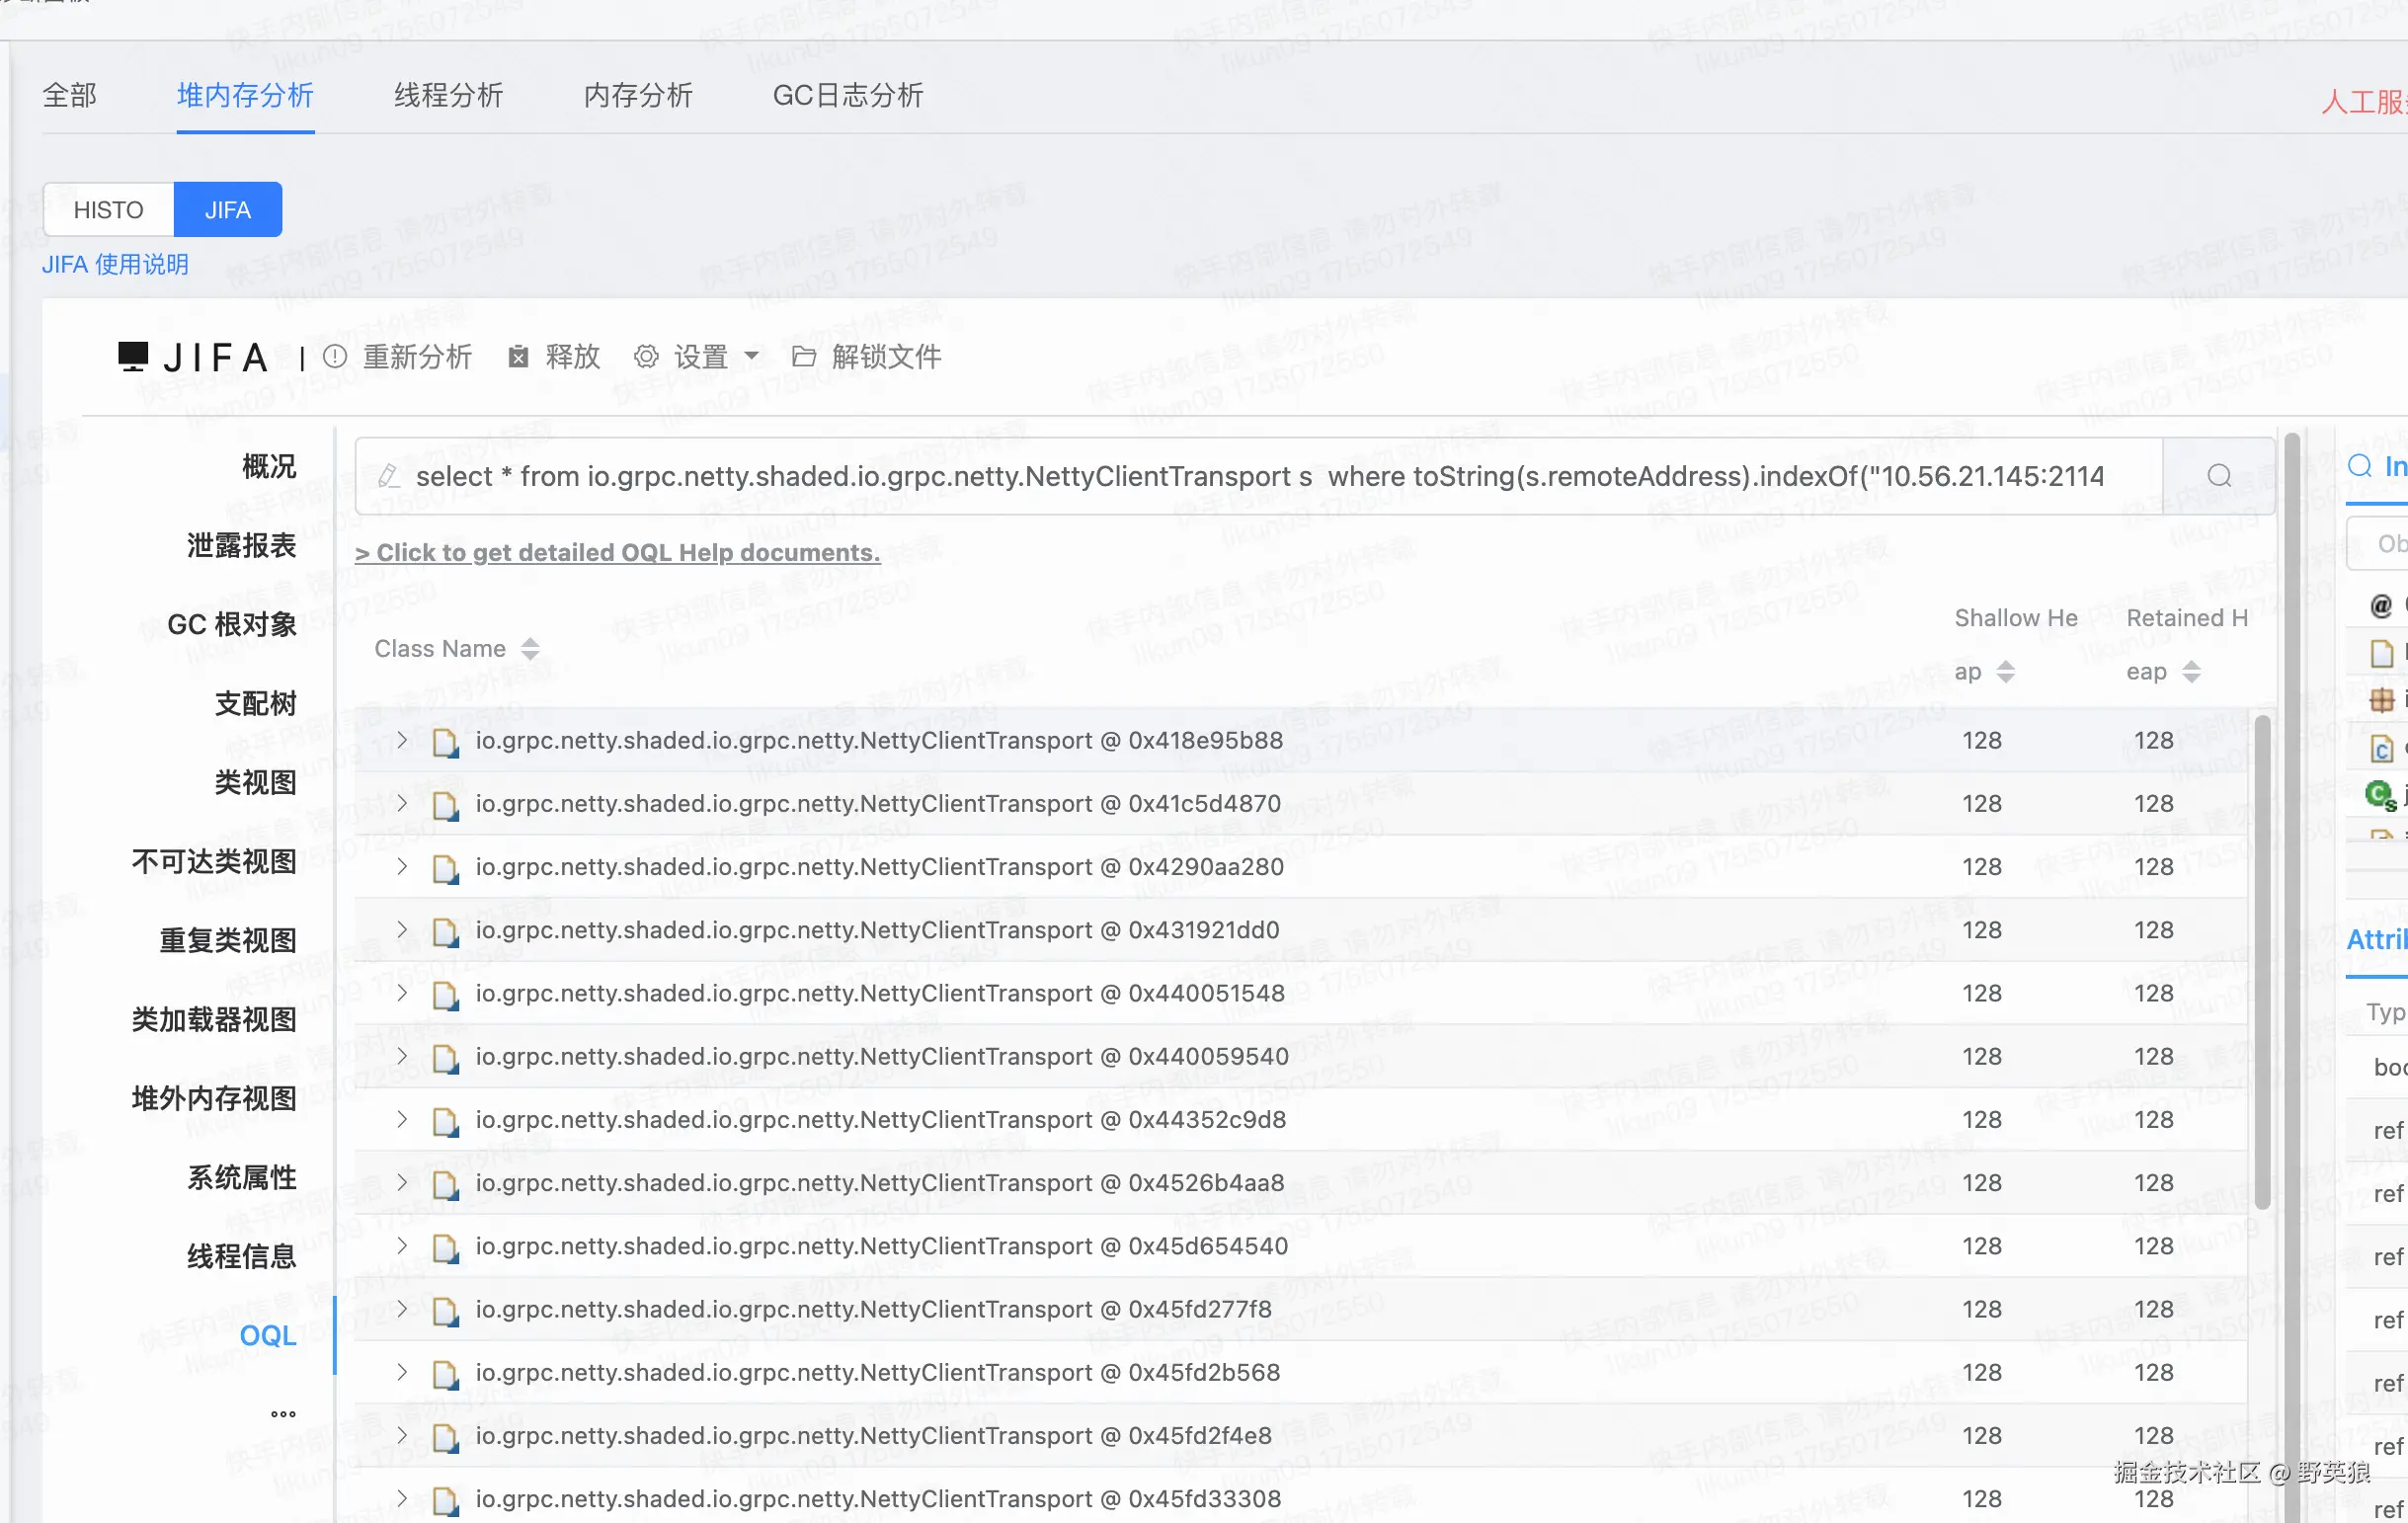Click the results table vertical scrollbar
The width and height of the screenshot is (2408, 1523).
point(2261,960)
